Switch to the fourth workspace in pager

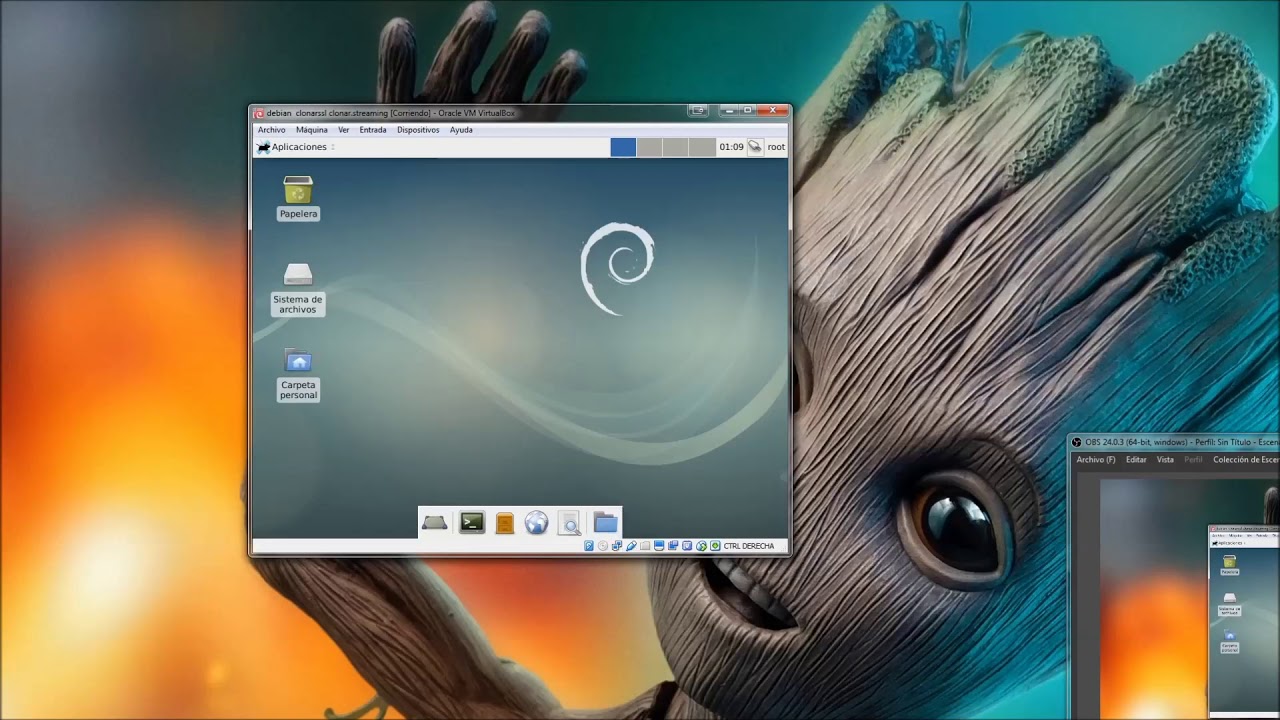click(x=702, y=147)
